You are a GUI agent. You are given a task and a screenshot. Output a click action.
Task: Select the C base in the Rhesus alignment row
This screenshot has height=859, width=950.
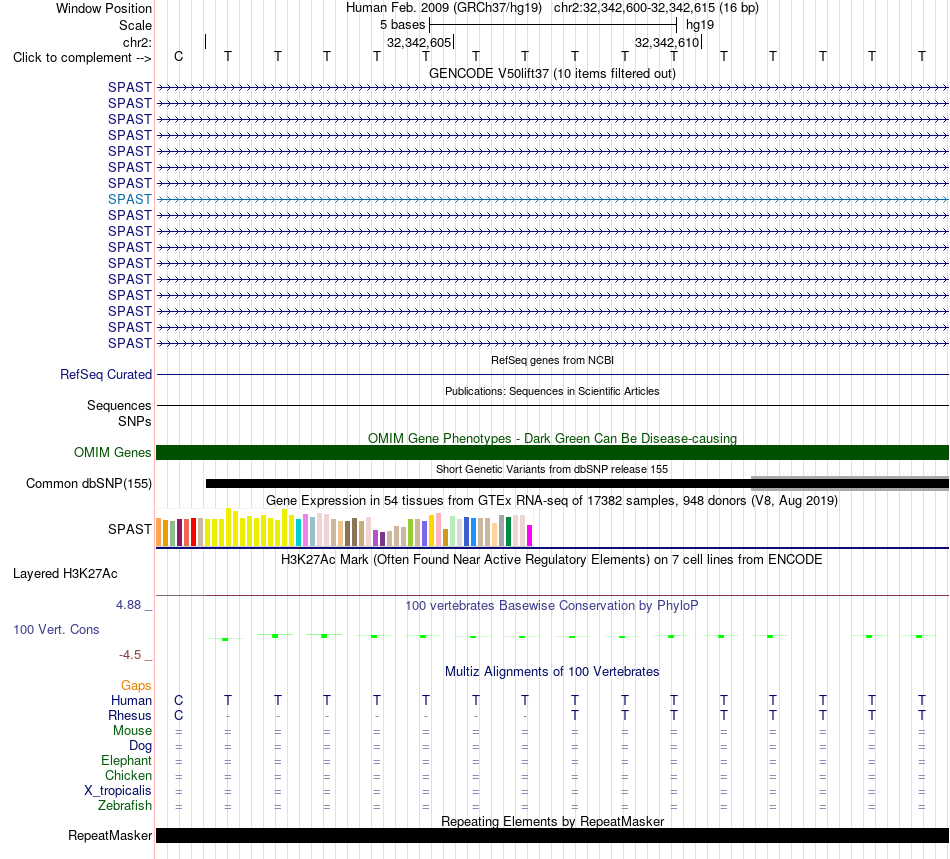click(x=178, y=715)
